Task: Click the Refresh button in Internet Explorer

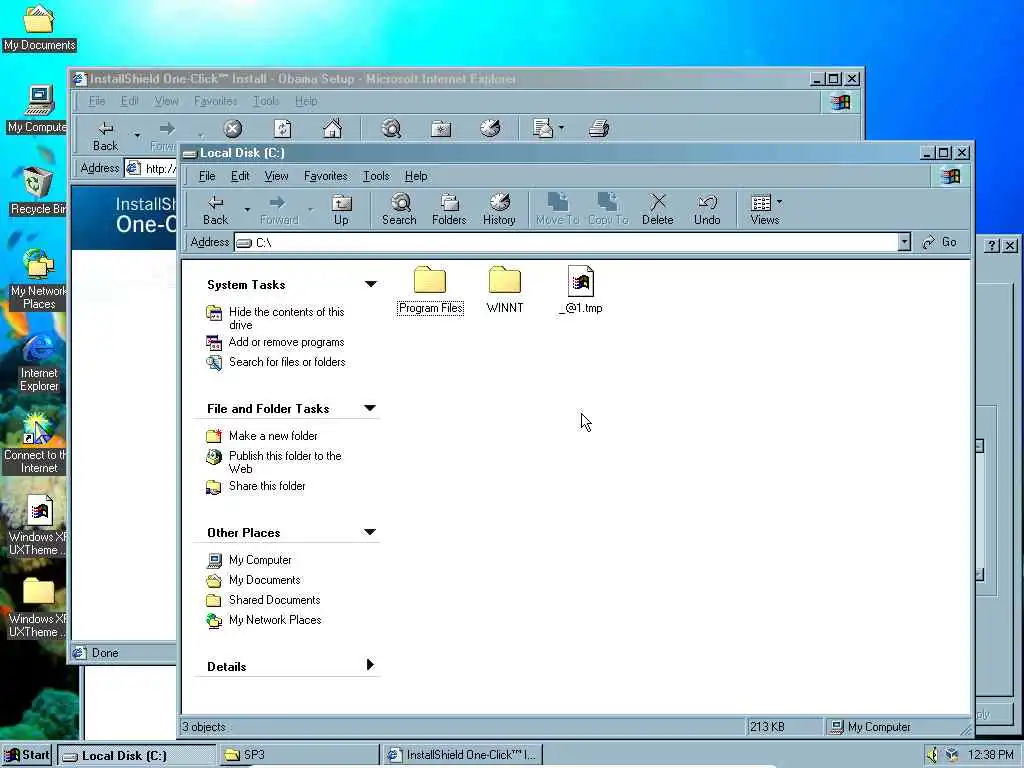Action: 282,129
